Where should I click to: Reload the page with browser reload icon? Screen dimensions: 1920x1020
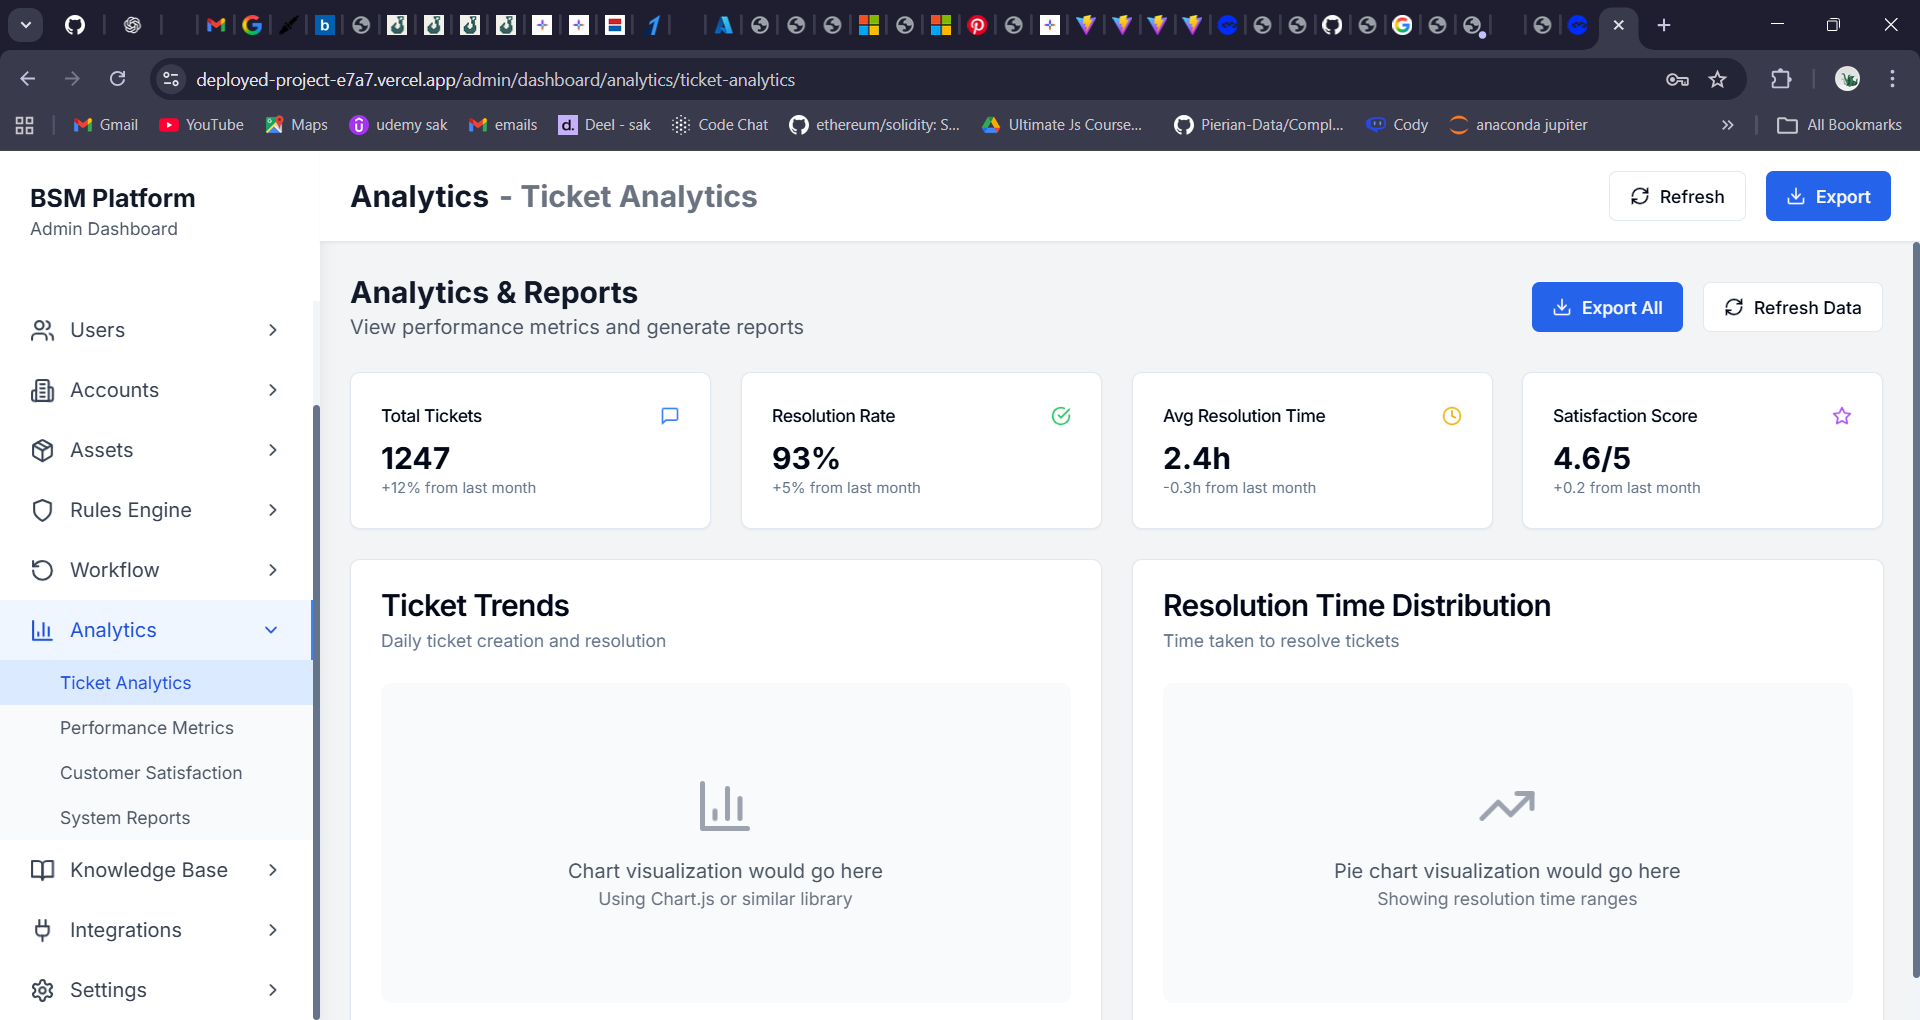118,79
